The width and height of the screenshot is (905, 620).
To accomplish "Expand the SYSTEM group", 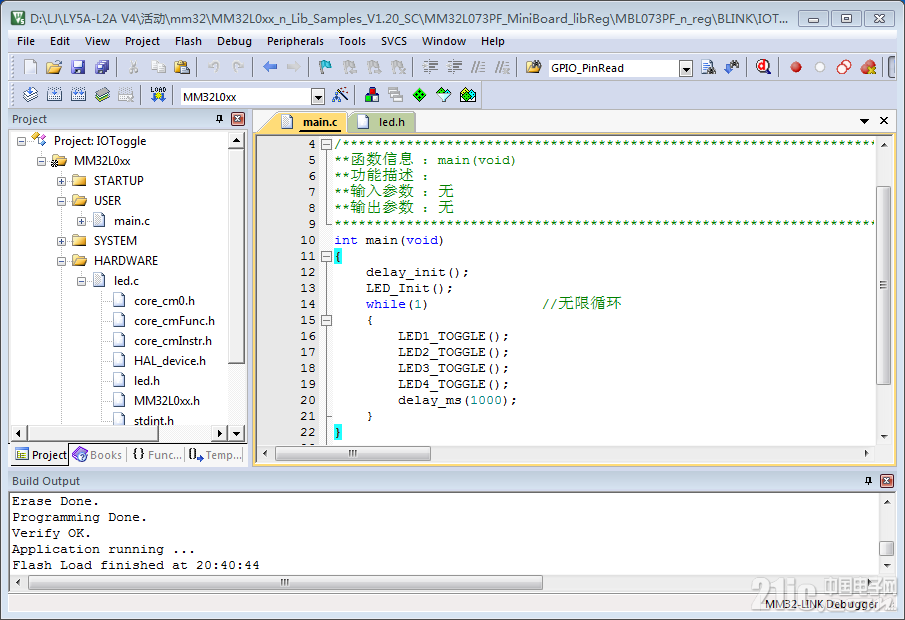I will click(61, 241).
